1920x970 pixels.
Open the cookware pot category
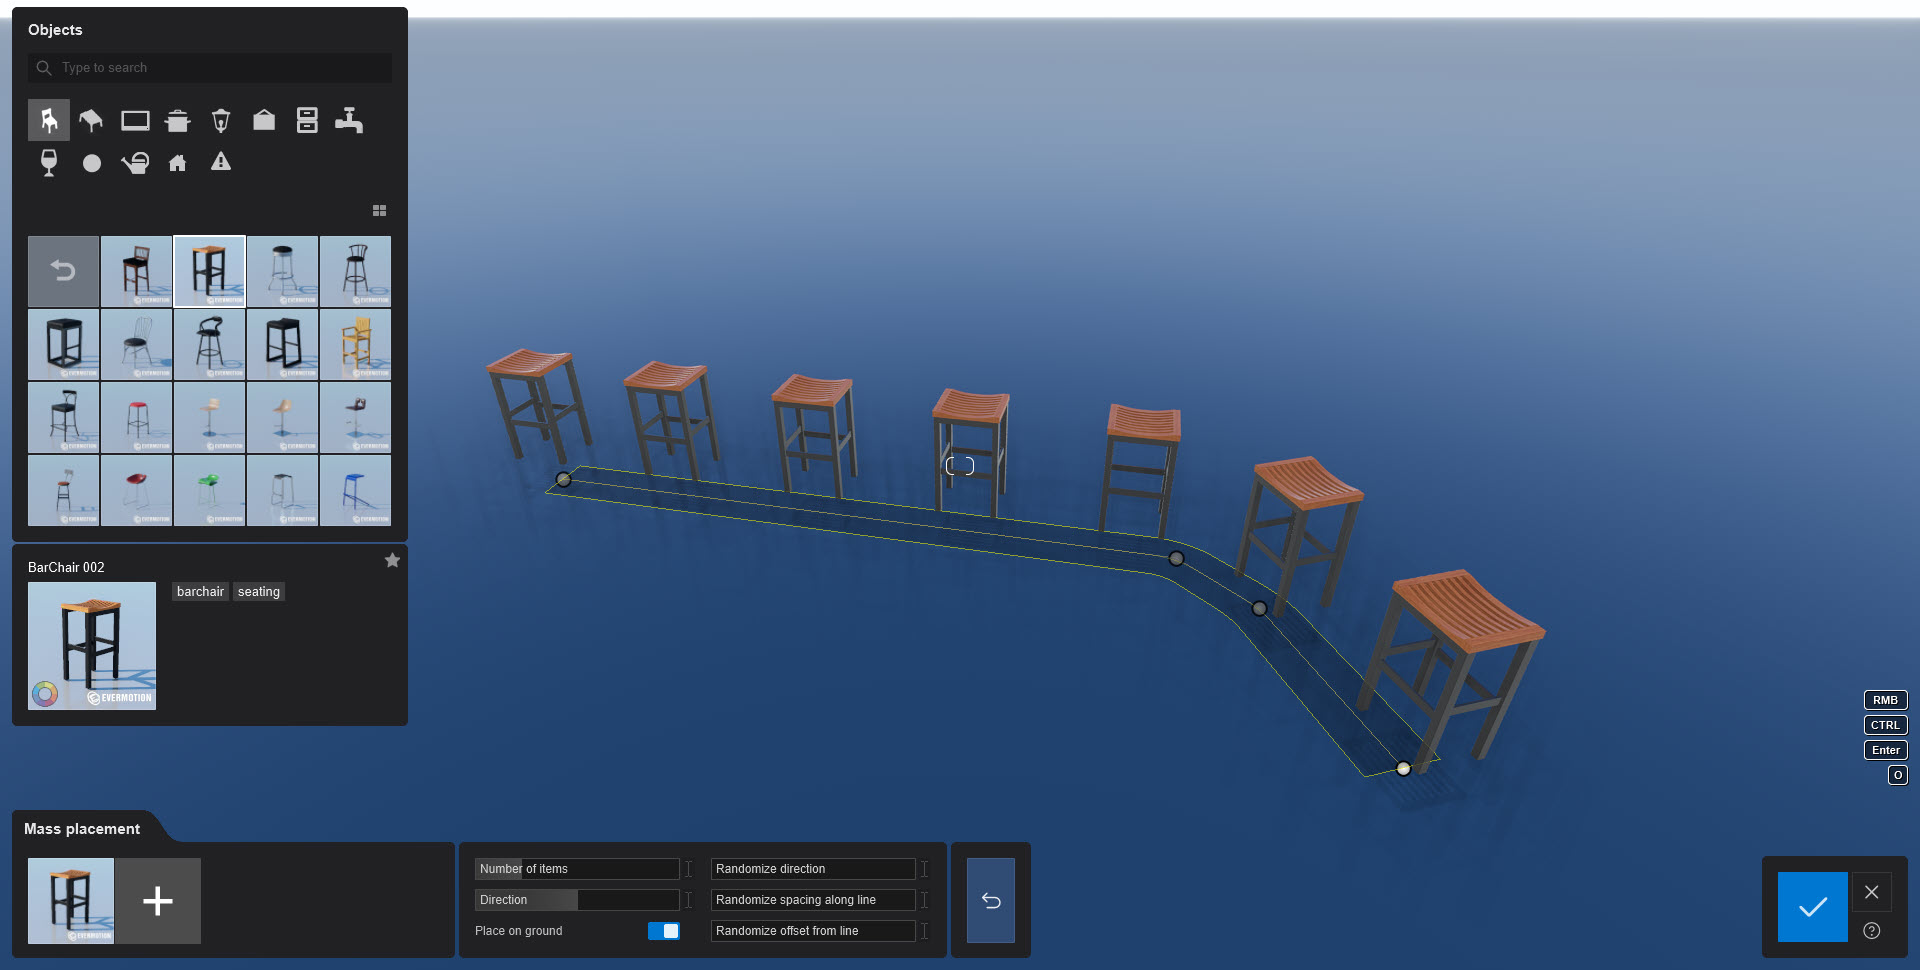(x=178, y=120)
